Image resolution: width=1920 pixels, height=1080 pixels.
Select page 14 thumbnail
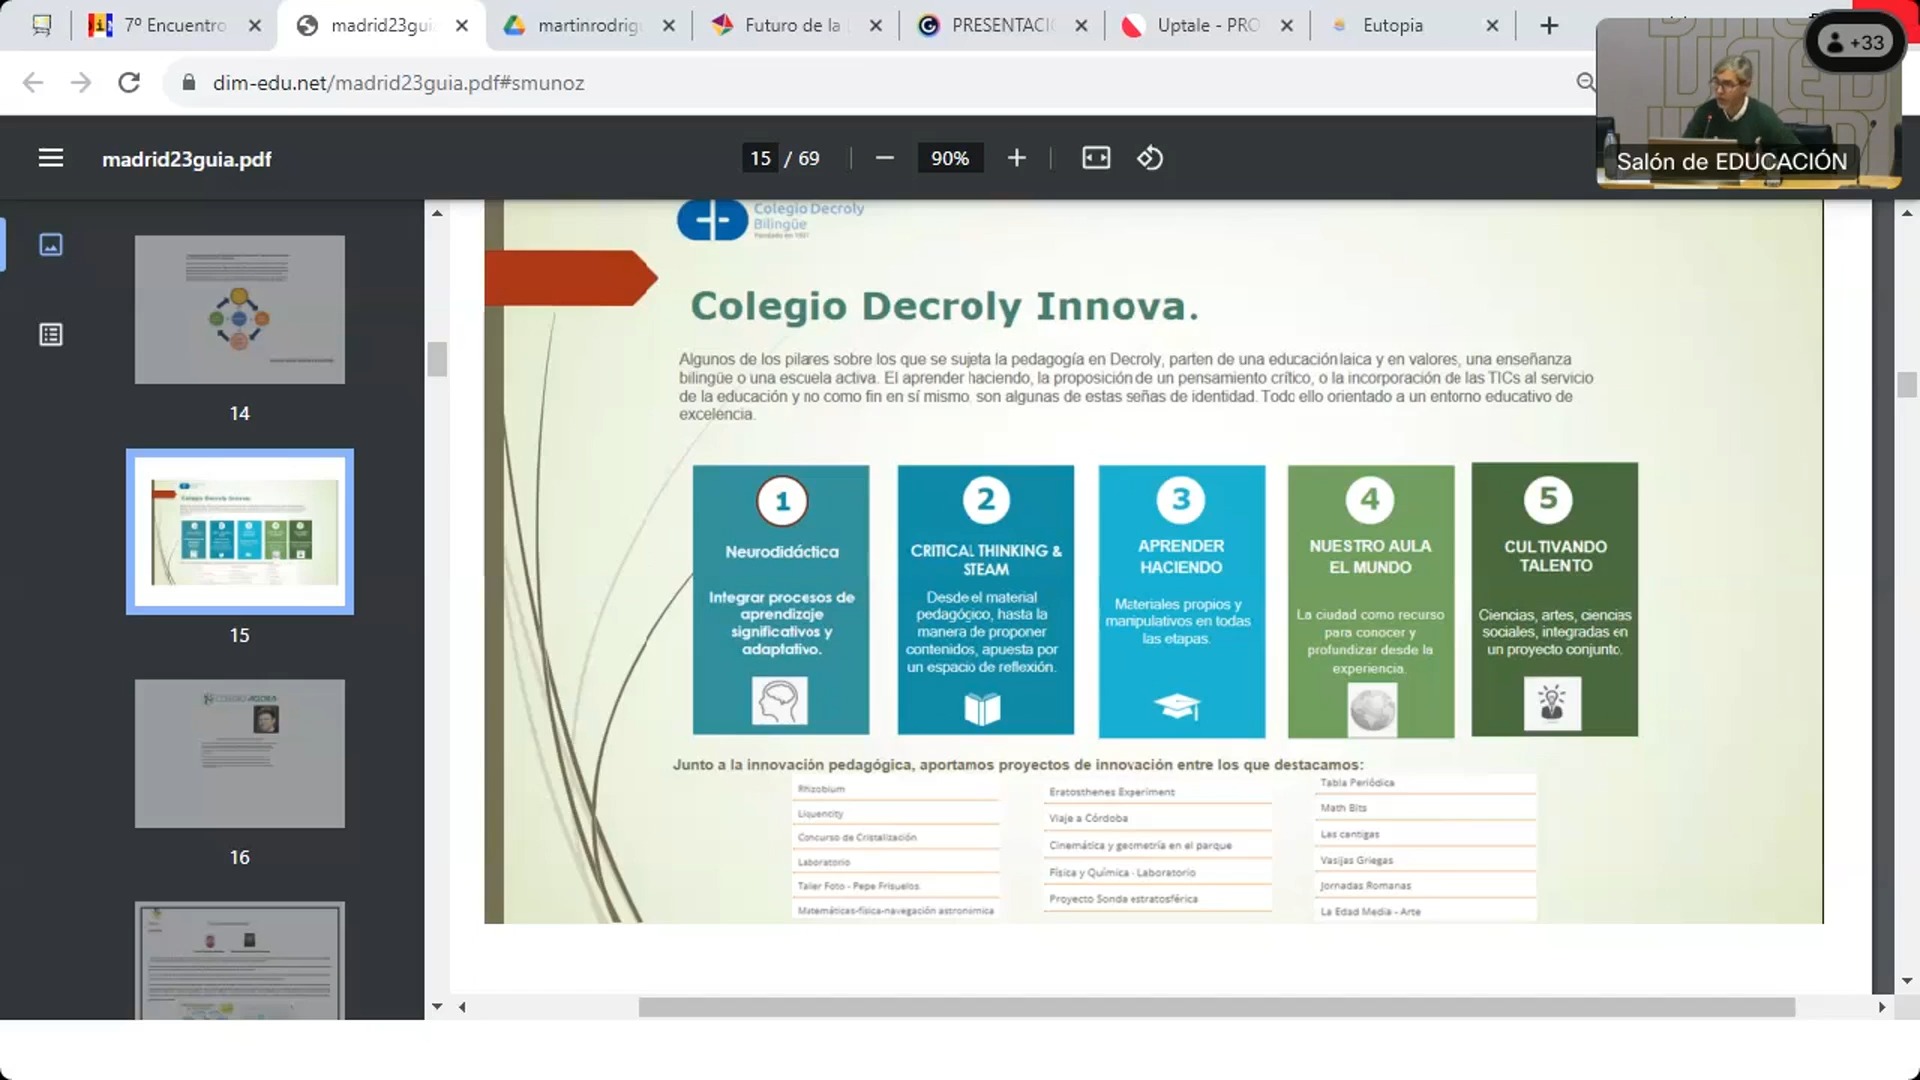240,310
